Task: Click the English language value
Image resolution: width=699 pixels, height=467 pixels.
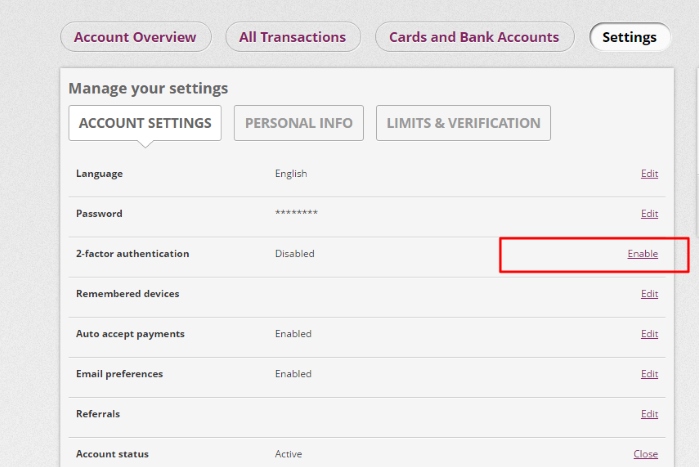Action: point(291,174)
